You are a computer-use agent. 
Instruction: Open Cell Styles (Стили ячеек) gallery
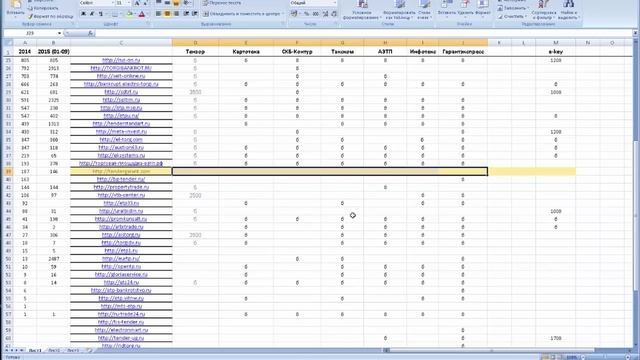pyautogui.click(x=424, y=10)
